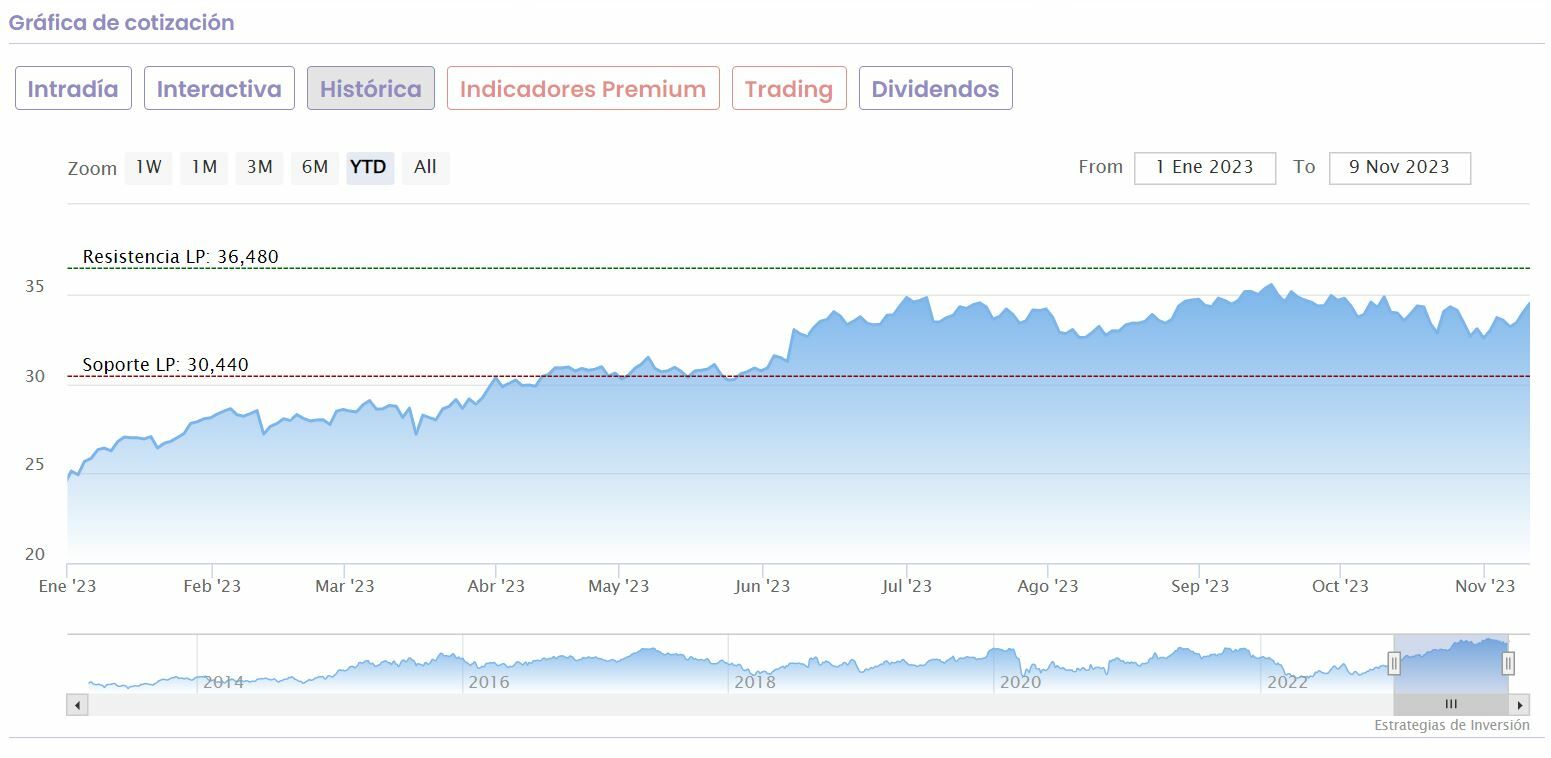Set zoom range to 1M

point(204,167)
